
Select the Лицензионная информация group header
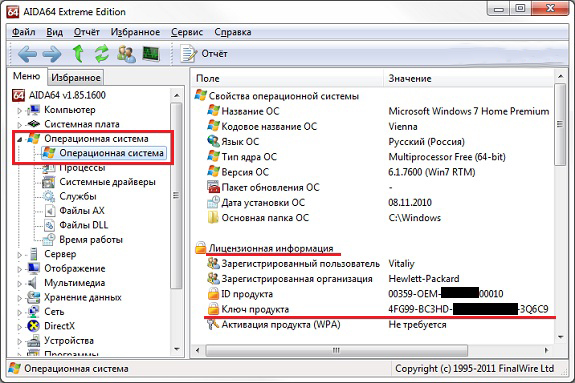[264, 248]
